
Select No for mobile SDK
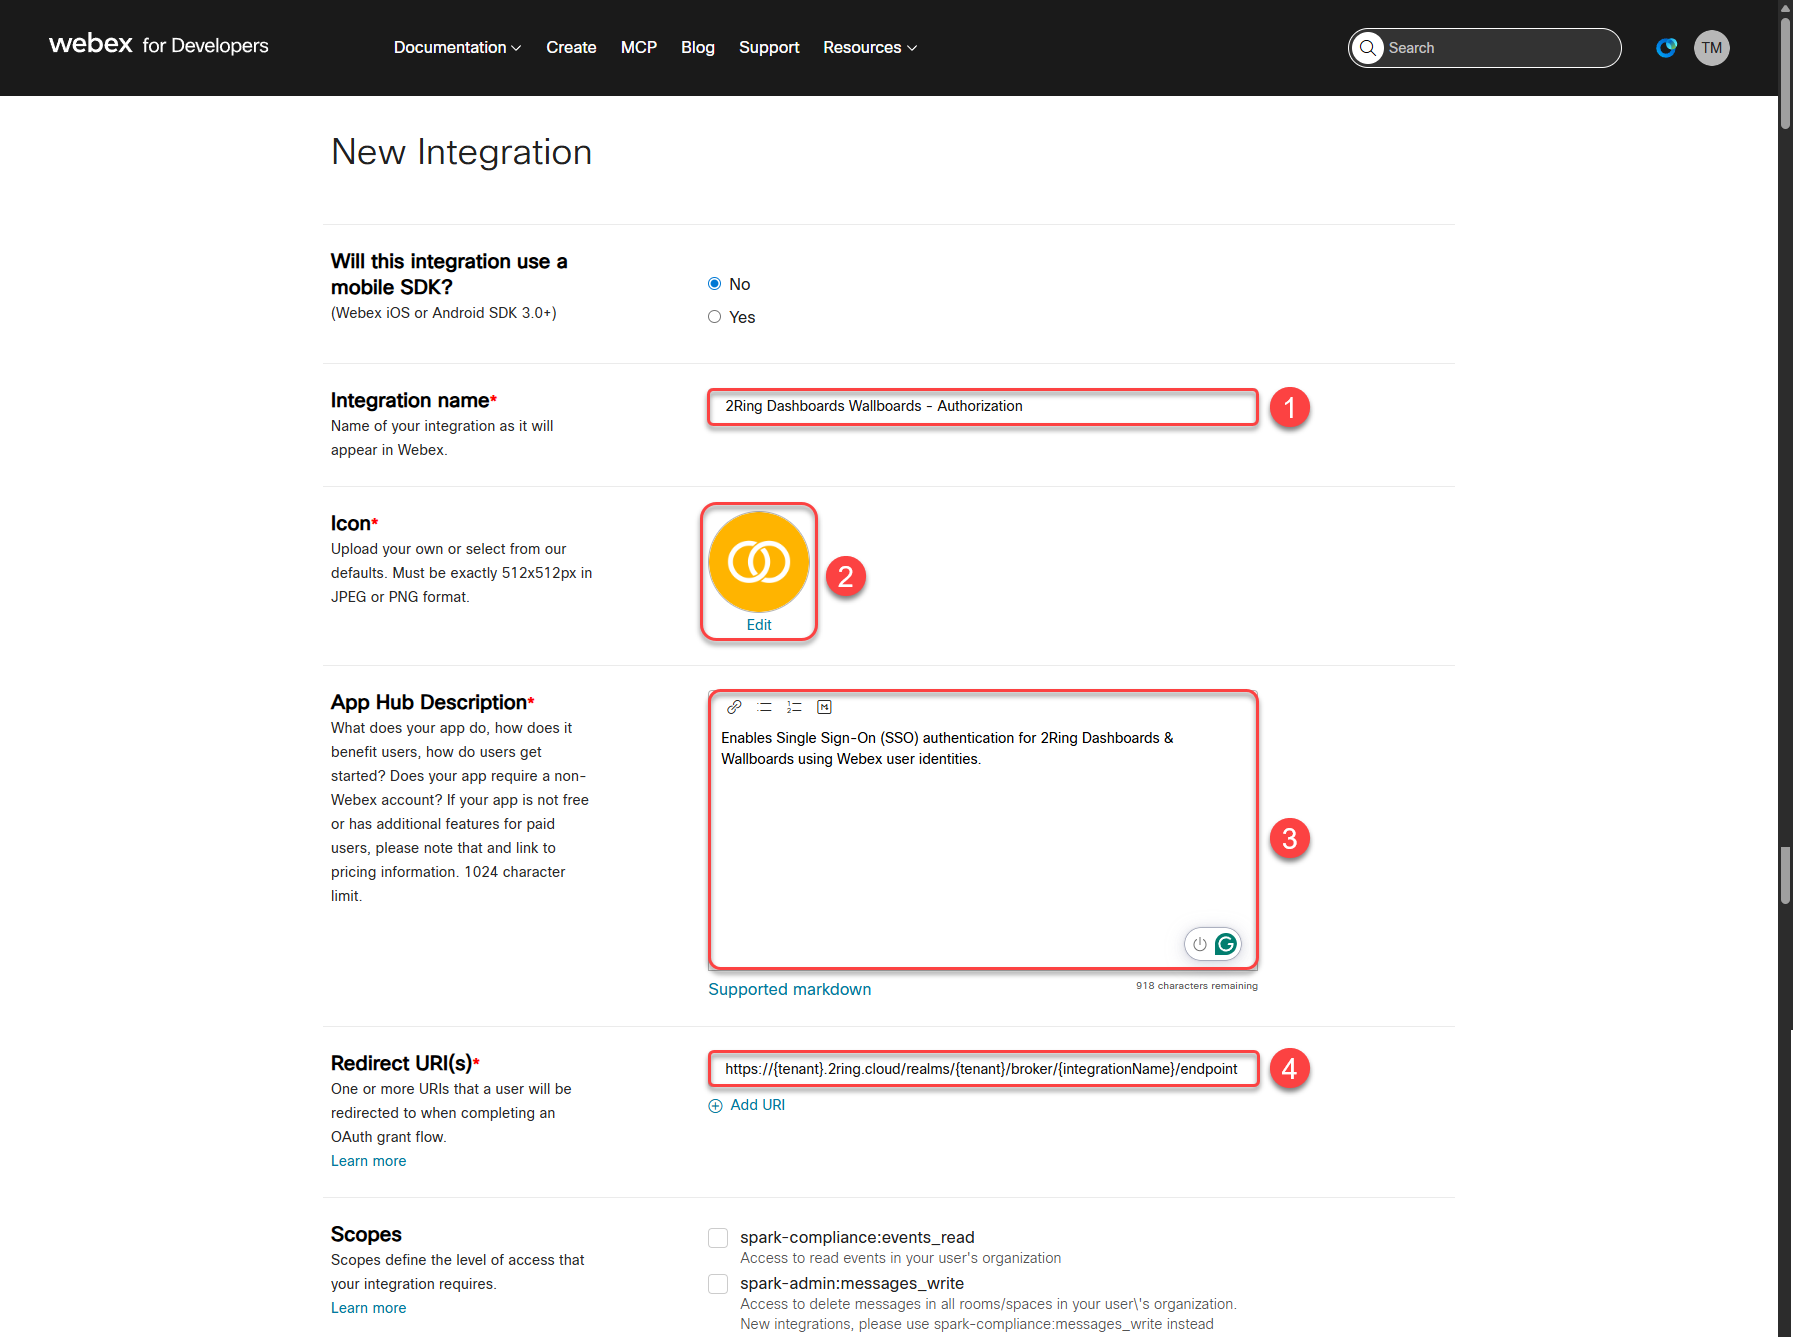point(714,284)
